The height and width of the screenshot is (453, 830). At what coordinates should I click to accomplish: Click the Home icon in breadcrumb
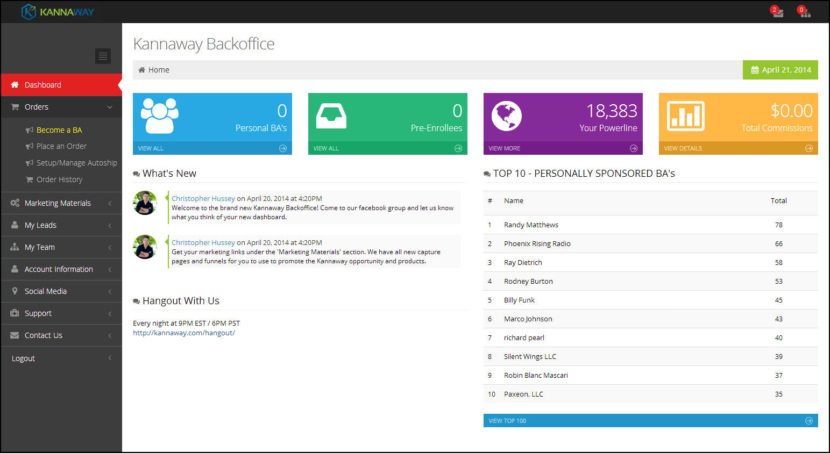141,70
